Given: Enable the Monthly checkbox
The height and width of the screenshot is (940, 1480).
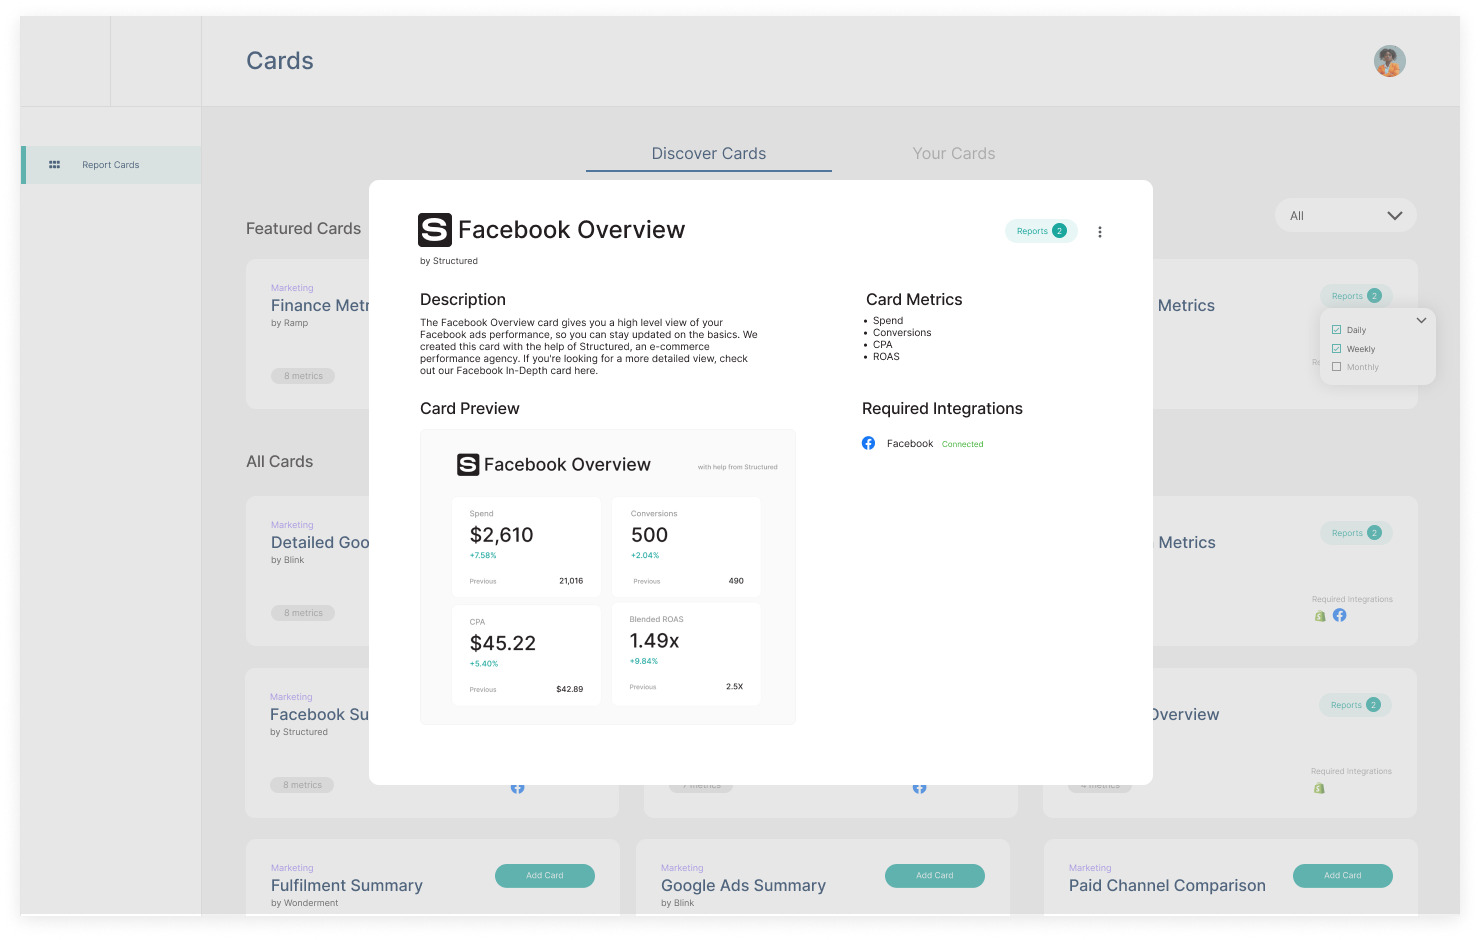Looking at the screenshot, I should tap(1336, 367).
